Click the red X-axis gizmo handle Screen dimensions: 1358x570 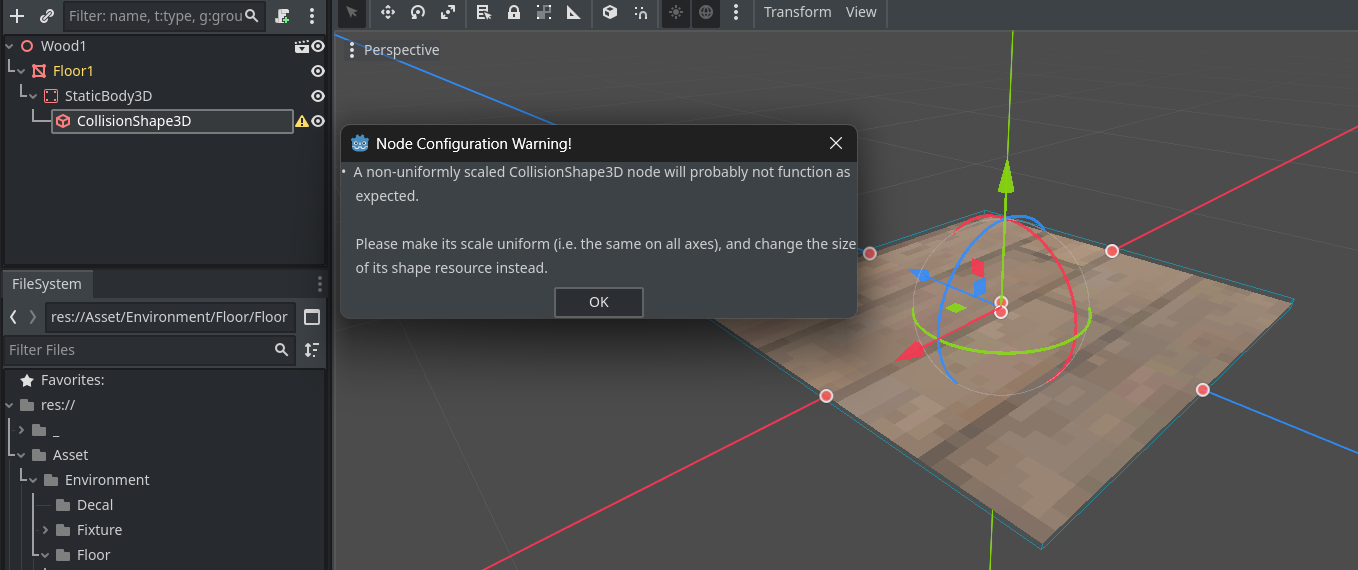point(910,351)
